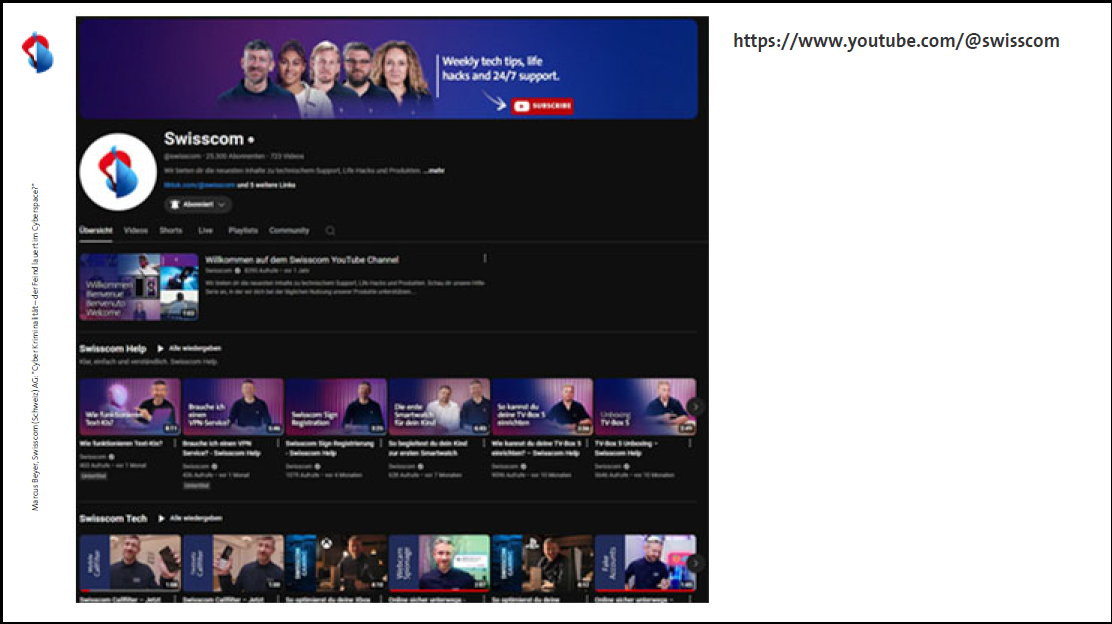Click the Swisscom channel avatar logo

click(x=117, y=172)
